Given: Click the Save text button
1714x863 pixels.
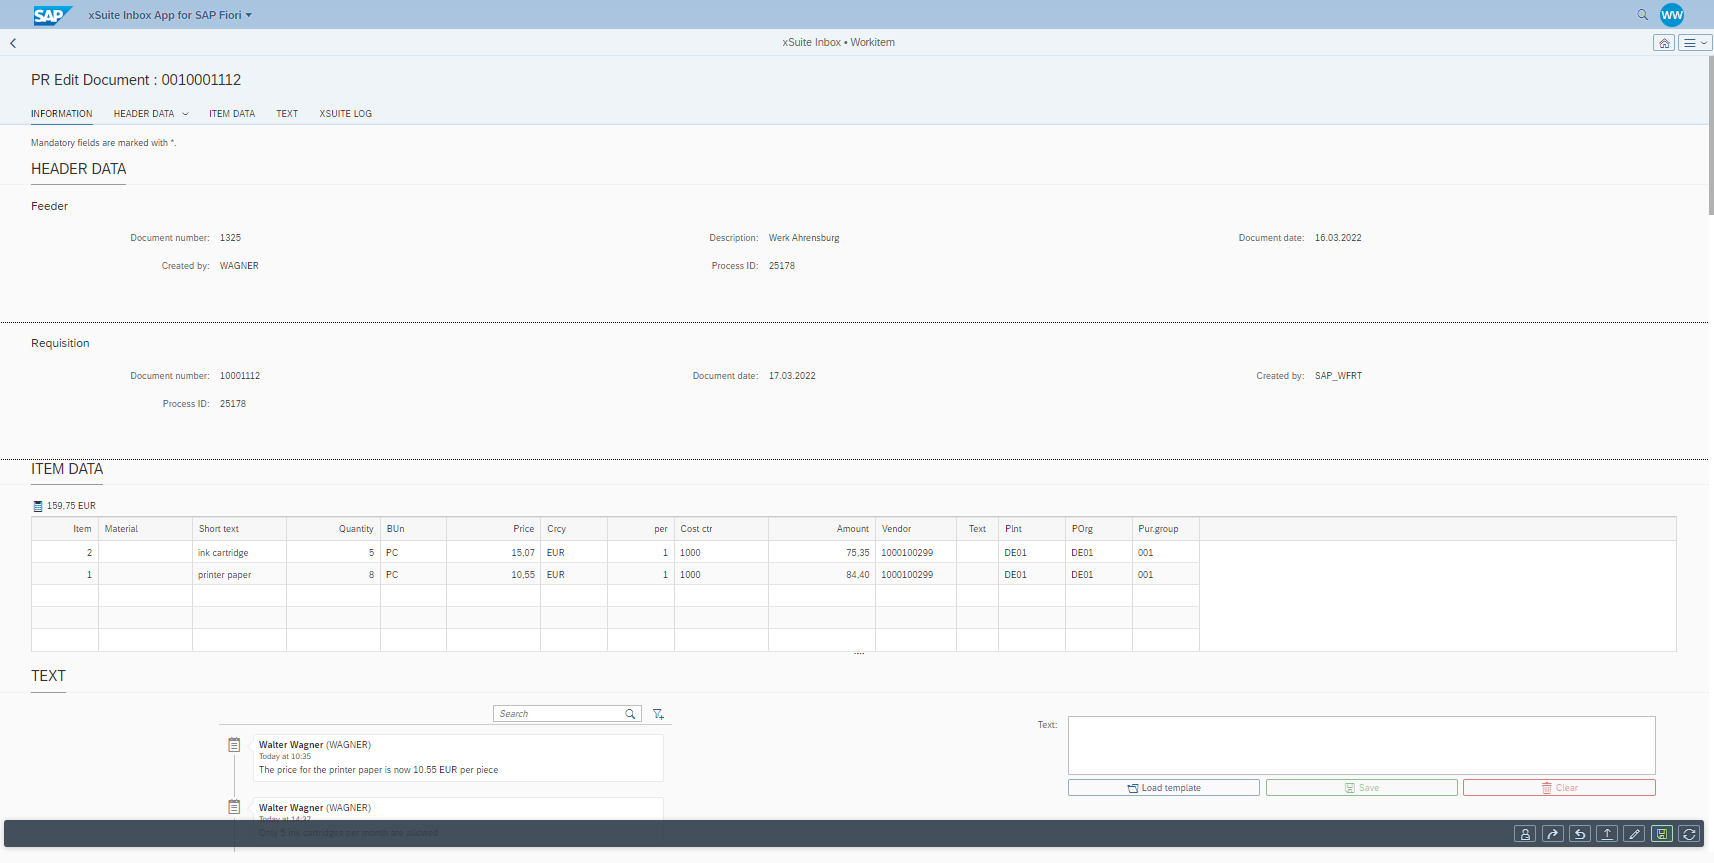Looking at the screenshot, I should click(1361, 788).
